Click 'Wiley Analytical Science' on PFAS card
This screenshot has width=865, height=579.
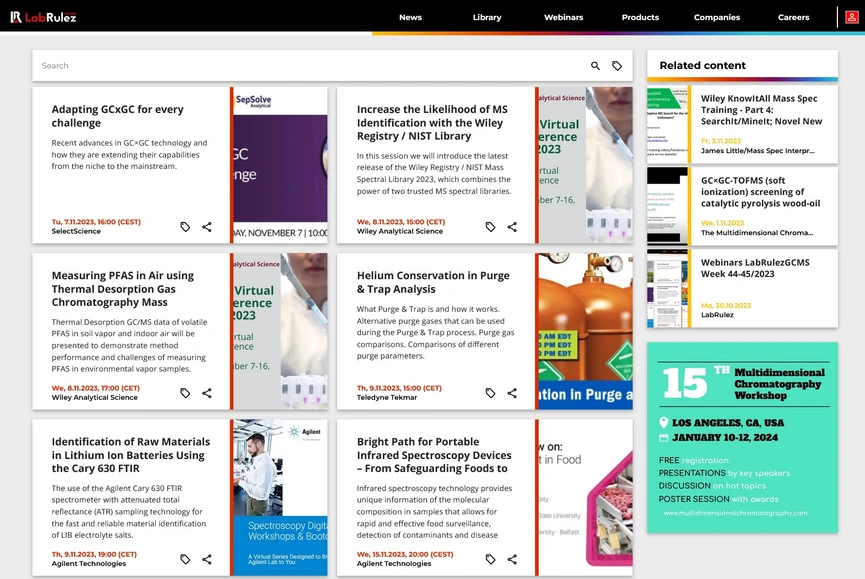tap(94, 397)
